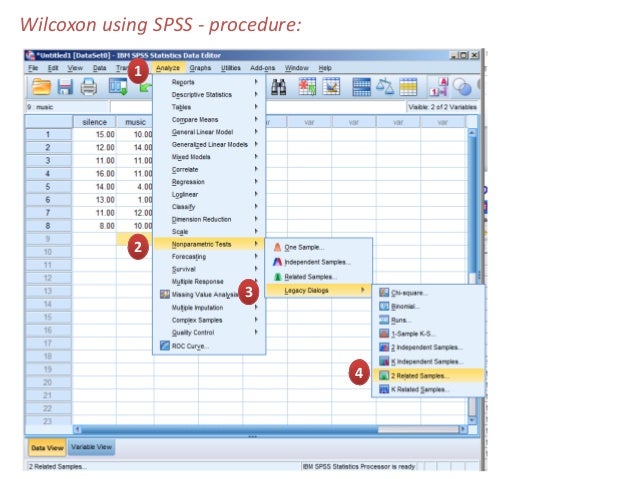Expand the General Linear Model submenu

click(x=209, y=132)
